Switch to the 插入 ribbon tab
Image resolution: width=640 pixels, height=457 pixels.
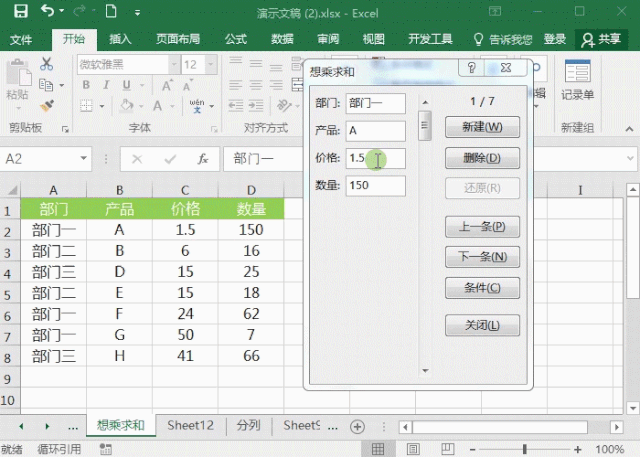pos(121,39)
